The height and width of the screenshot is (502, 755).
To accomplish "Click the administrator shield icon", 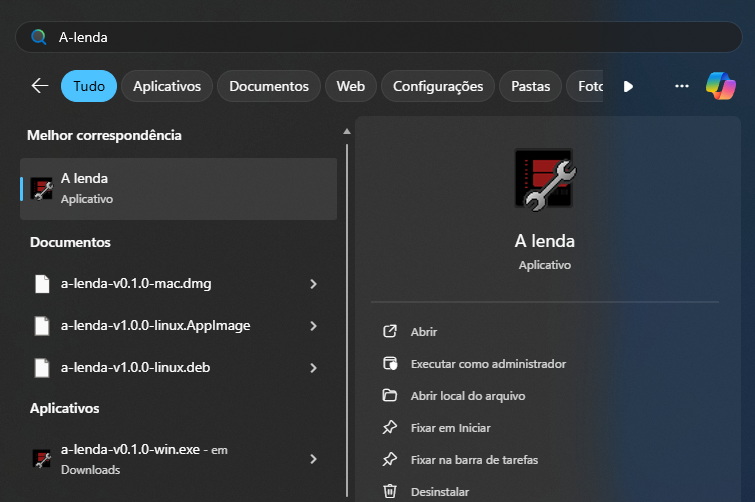I will 390,363.
